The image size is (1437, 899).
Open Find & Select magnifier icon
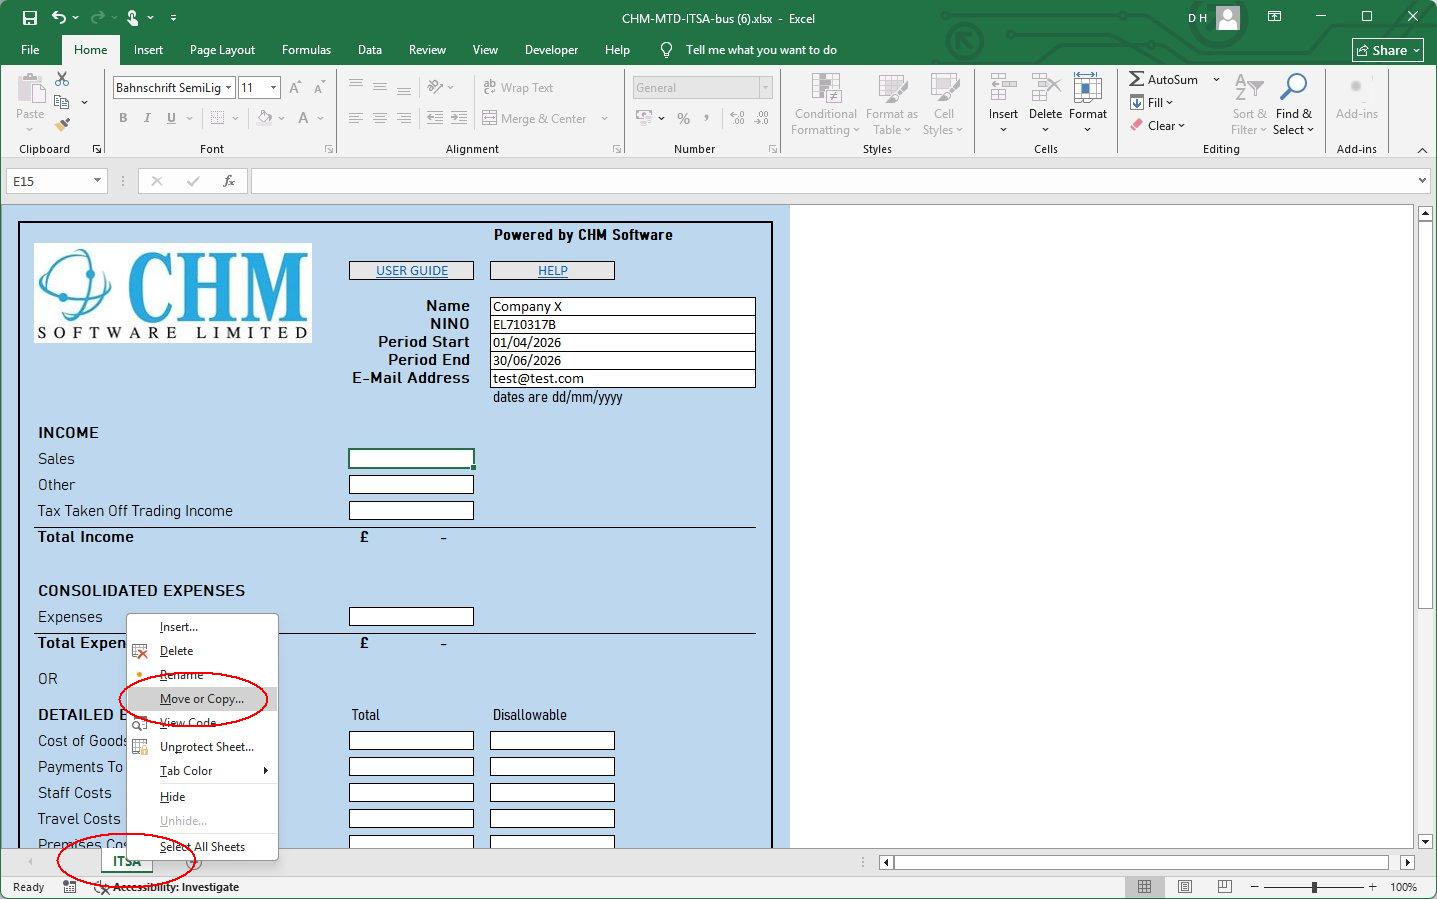point(1293,88)
